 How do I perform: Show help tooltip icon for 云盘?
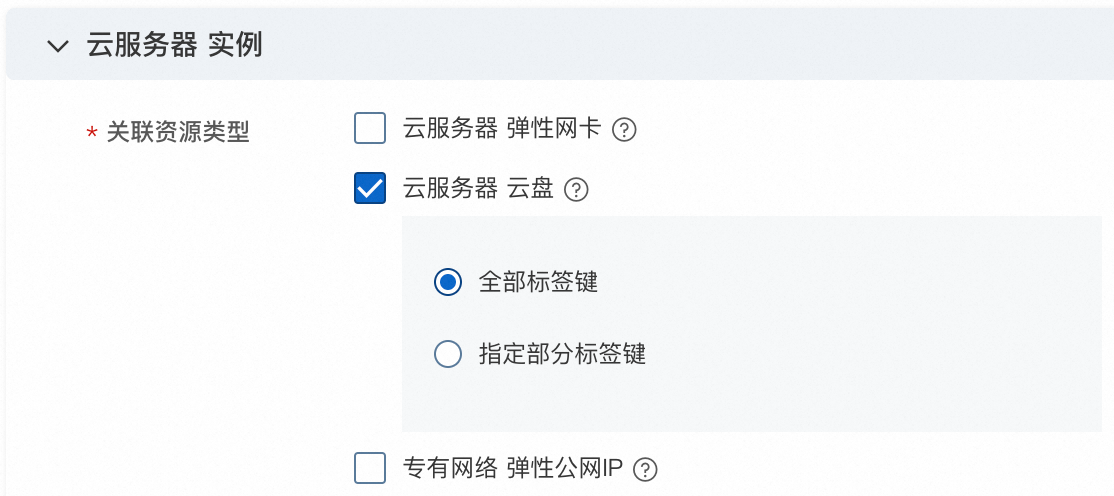coord(576,189)
